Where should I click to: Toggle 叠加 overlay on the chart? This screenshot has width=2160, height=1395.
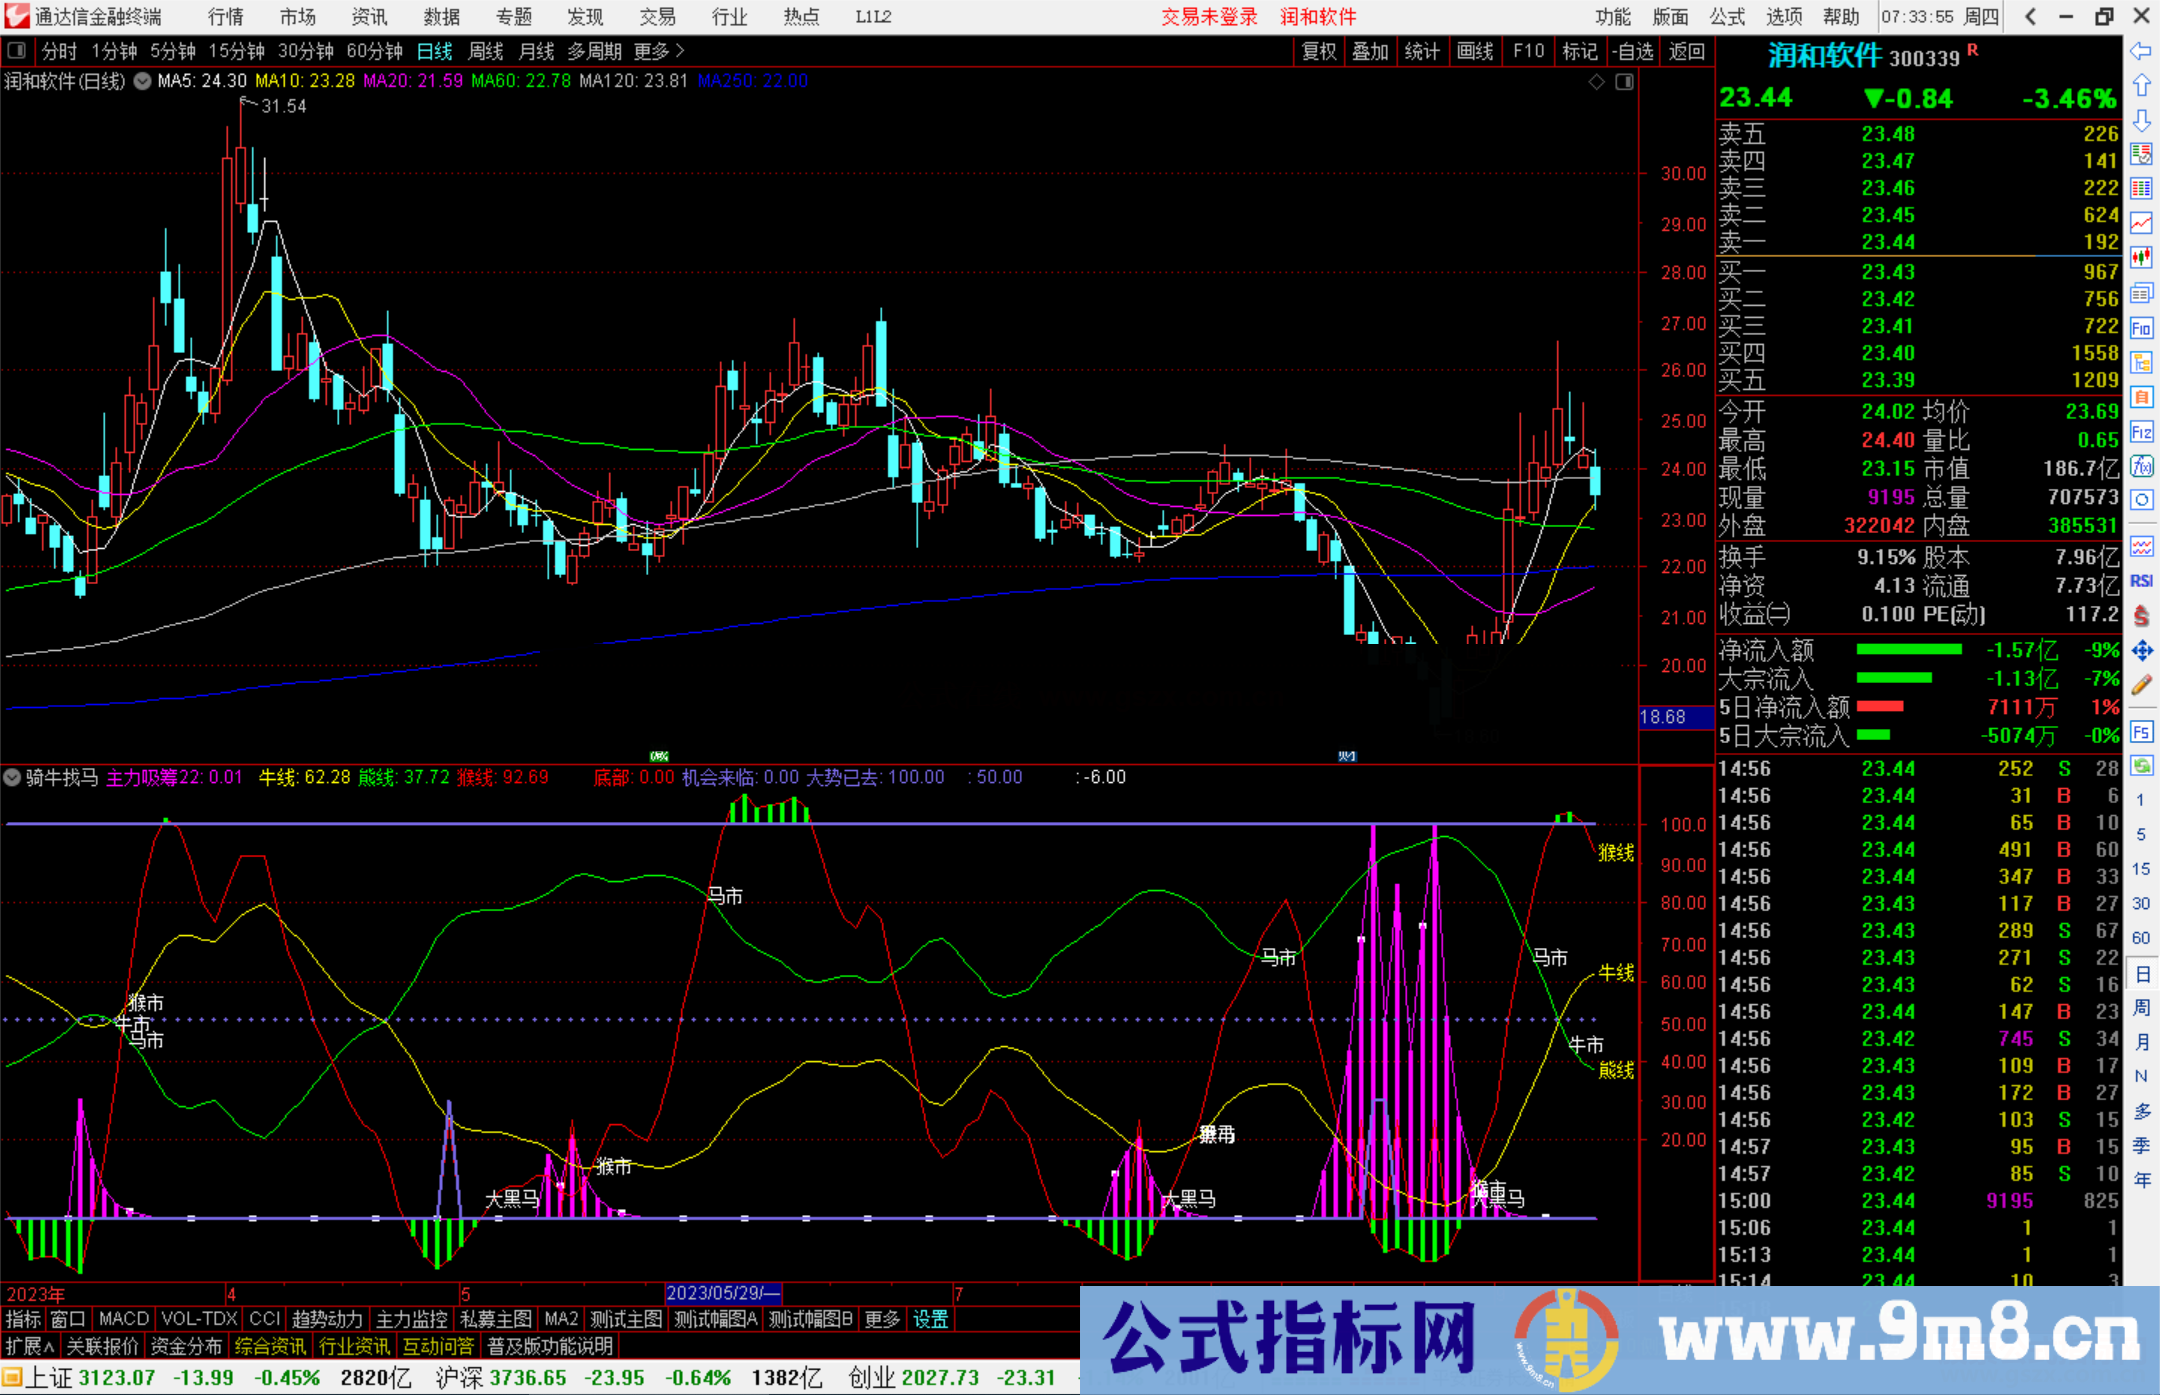(1371, 51)
